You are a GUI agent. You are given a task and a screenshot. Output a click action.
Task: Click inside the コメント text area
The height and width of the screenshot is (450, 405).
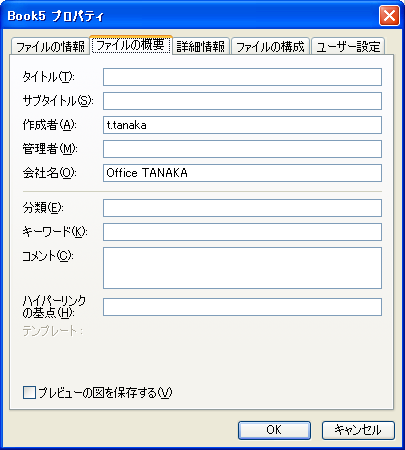(x=242, y=268)
